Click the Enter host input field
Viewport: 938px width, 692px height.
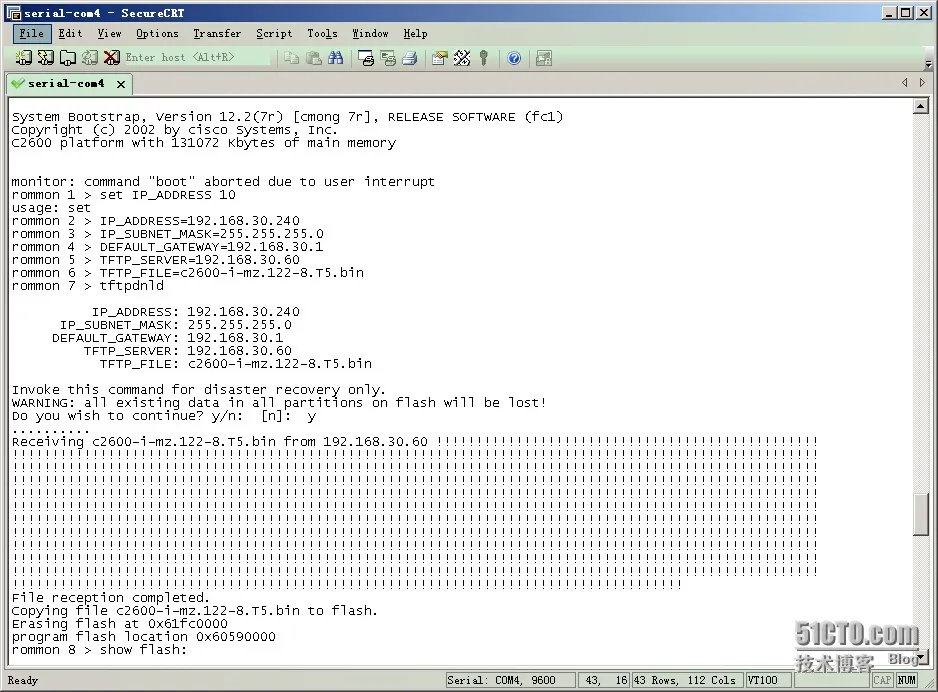pos(197,57)
